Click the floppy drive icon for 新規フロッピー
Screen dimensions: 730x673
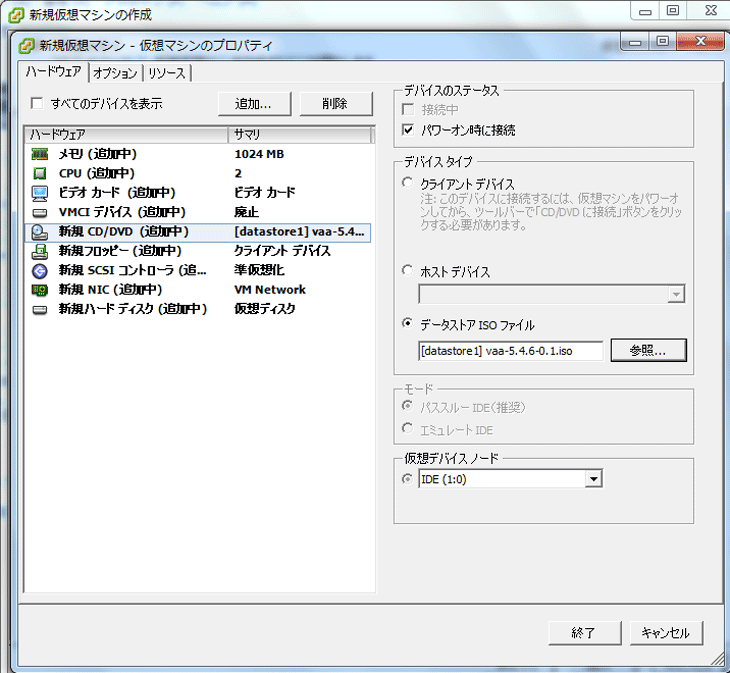point(40,251)
